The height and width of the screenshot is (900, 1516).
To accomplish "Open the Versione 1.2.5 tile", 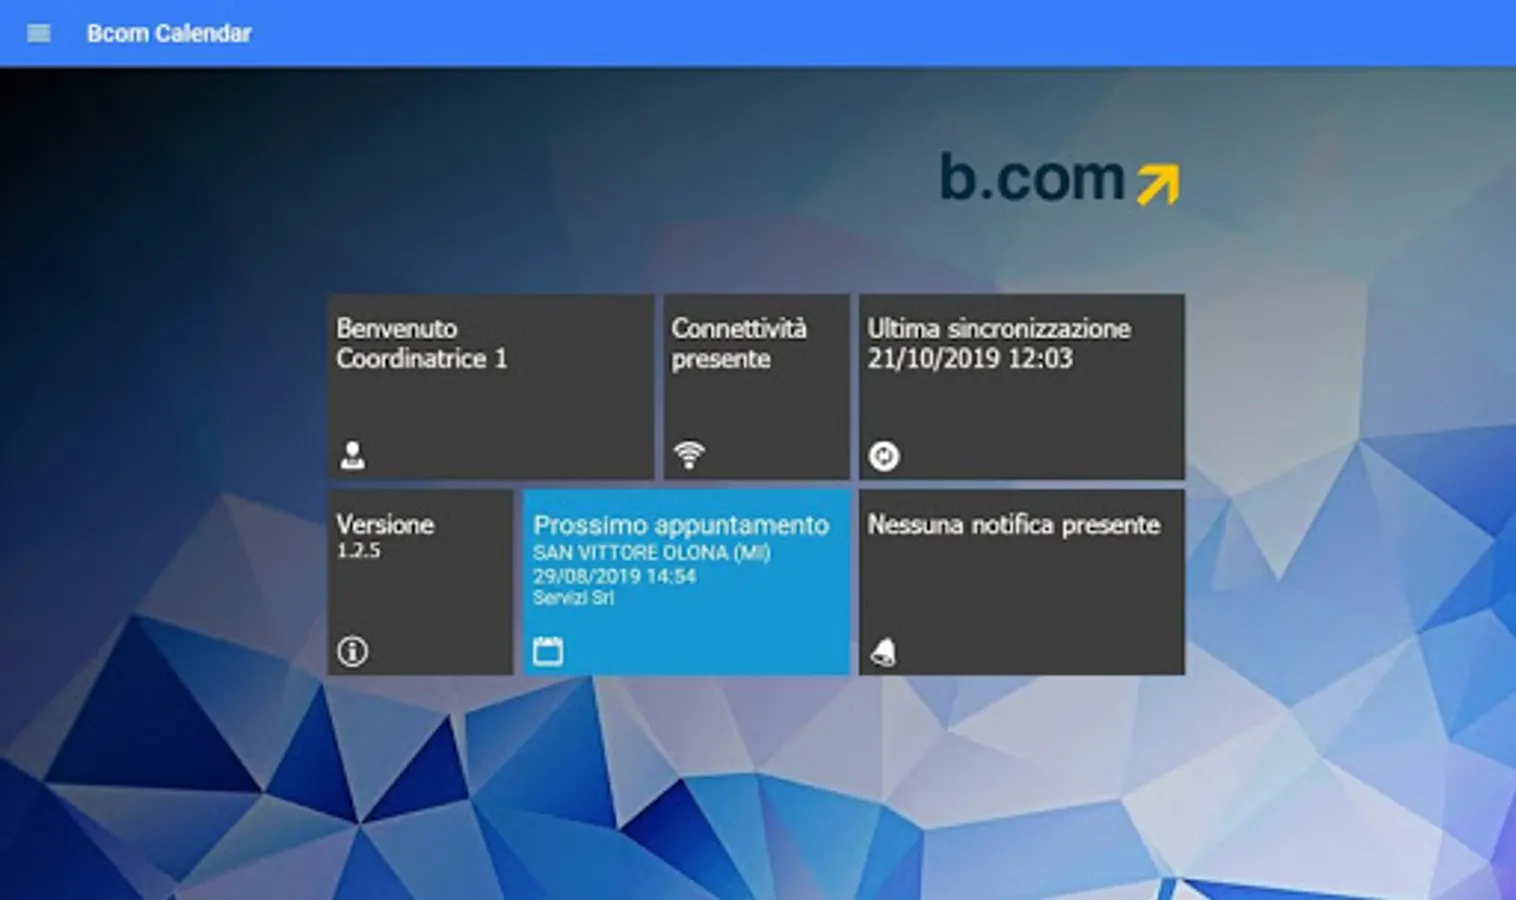I will coord(420,582).
